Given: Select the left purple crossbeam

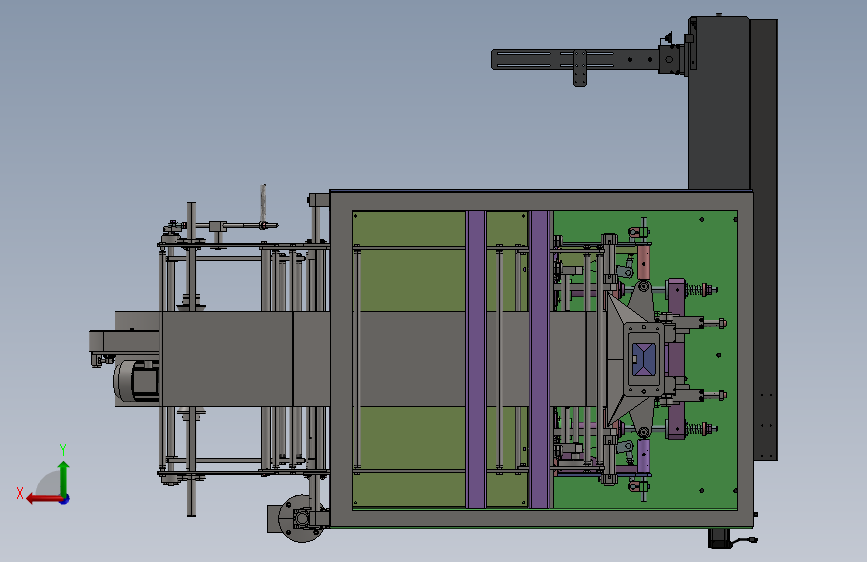Looking at the screenshot, I should [x=476, y=358].
